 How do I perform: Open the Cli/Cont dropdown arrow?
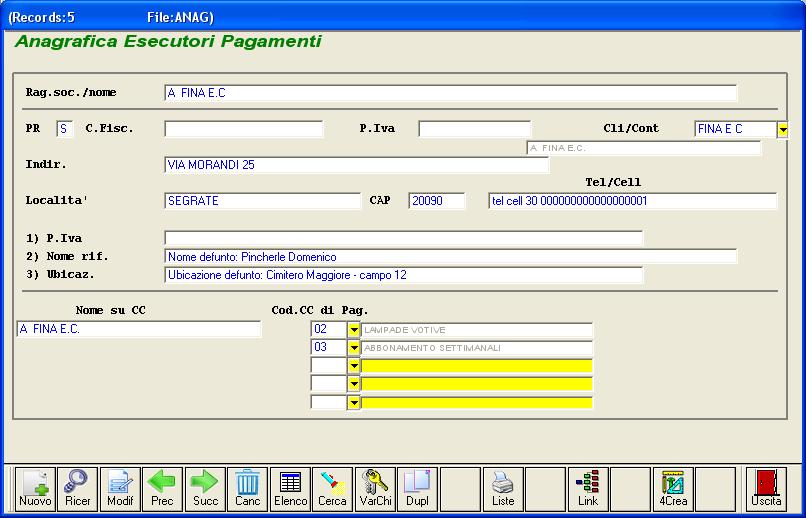782,130
